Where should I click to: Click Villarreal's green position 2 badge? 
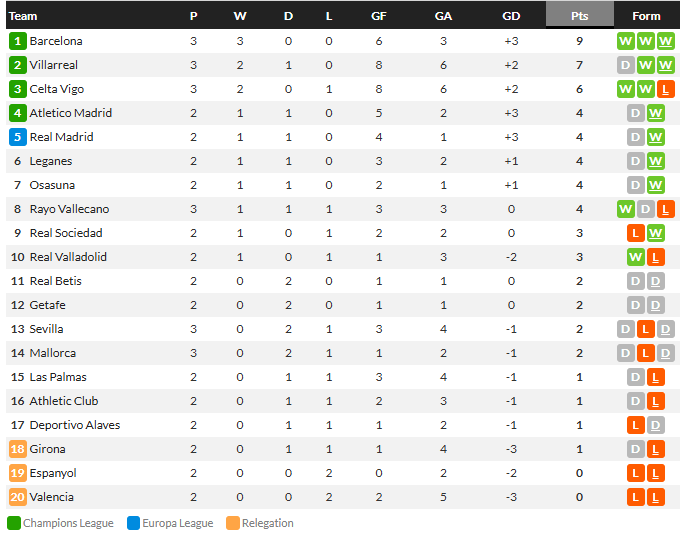(x=17, y=65)
